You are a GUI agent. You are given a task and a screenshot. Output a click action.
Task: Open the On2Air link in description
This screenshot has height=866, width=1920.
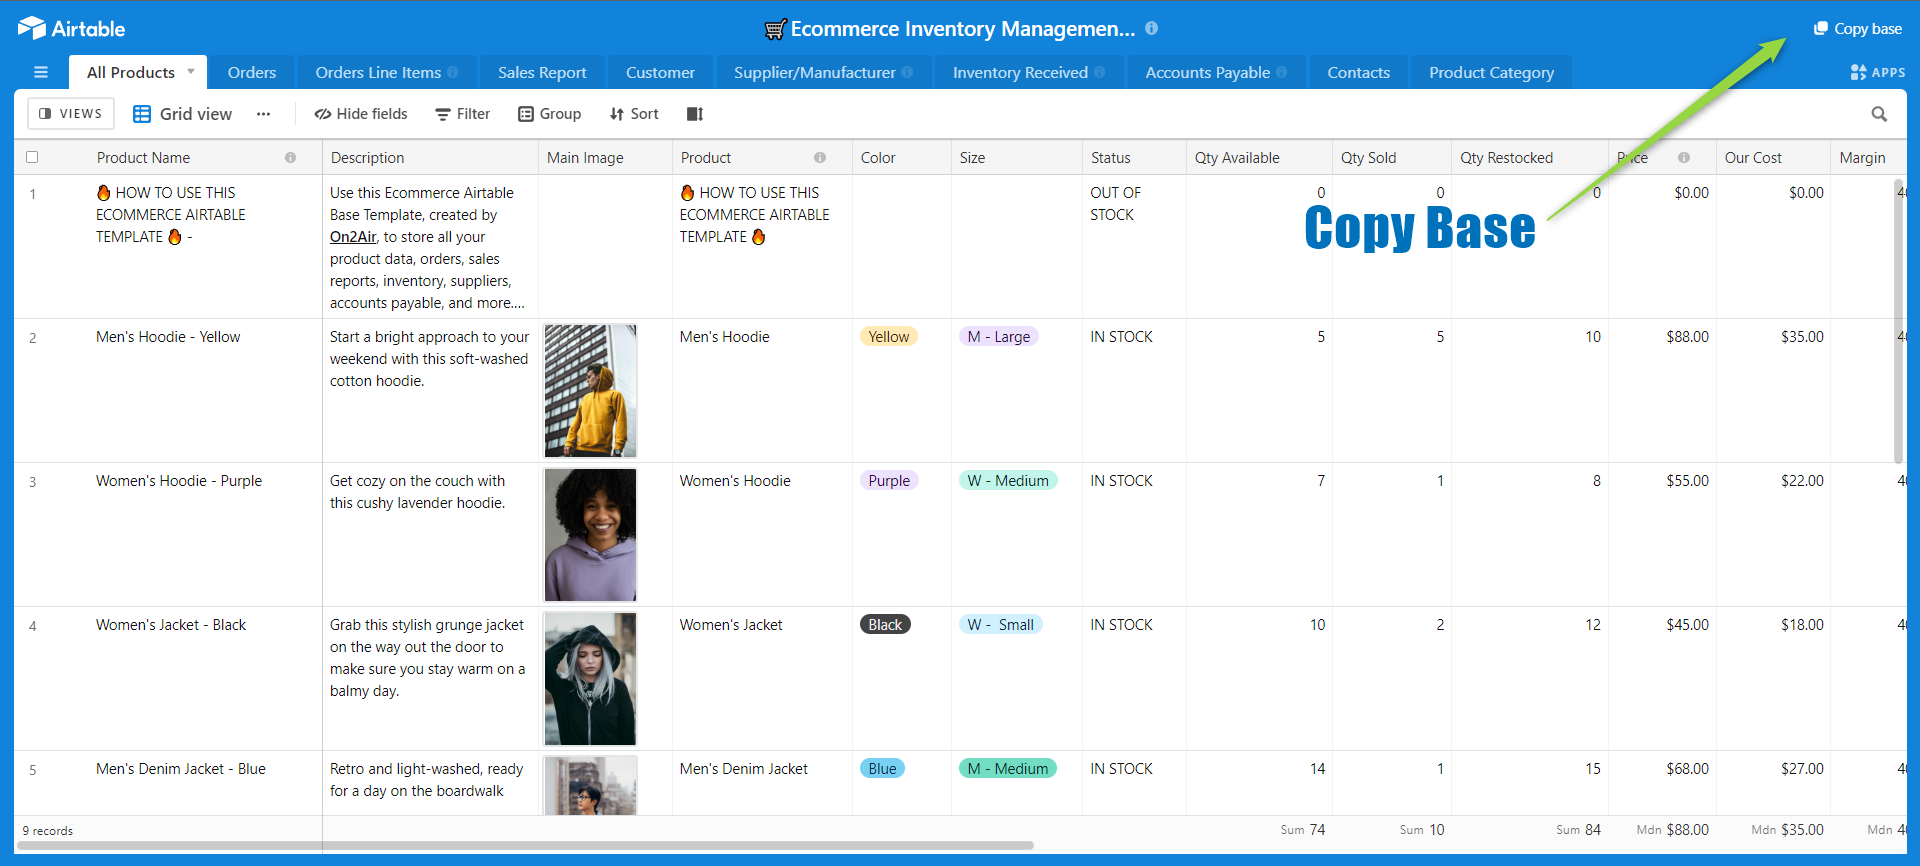(x=353, y=237)
